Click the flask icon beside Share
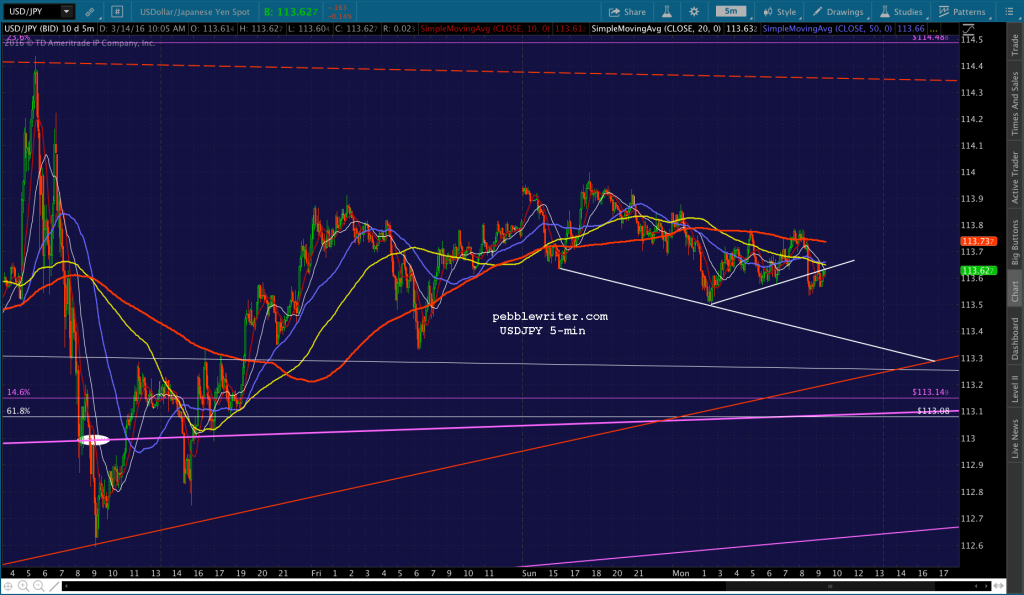 tap(667, 12)
